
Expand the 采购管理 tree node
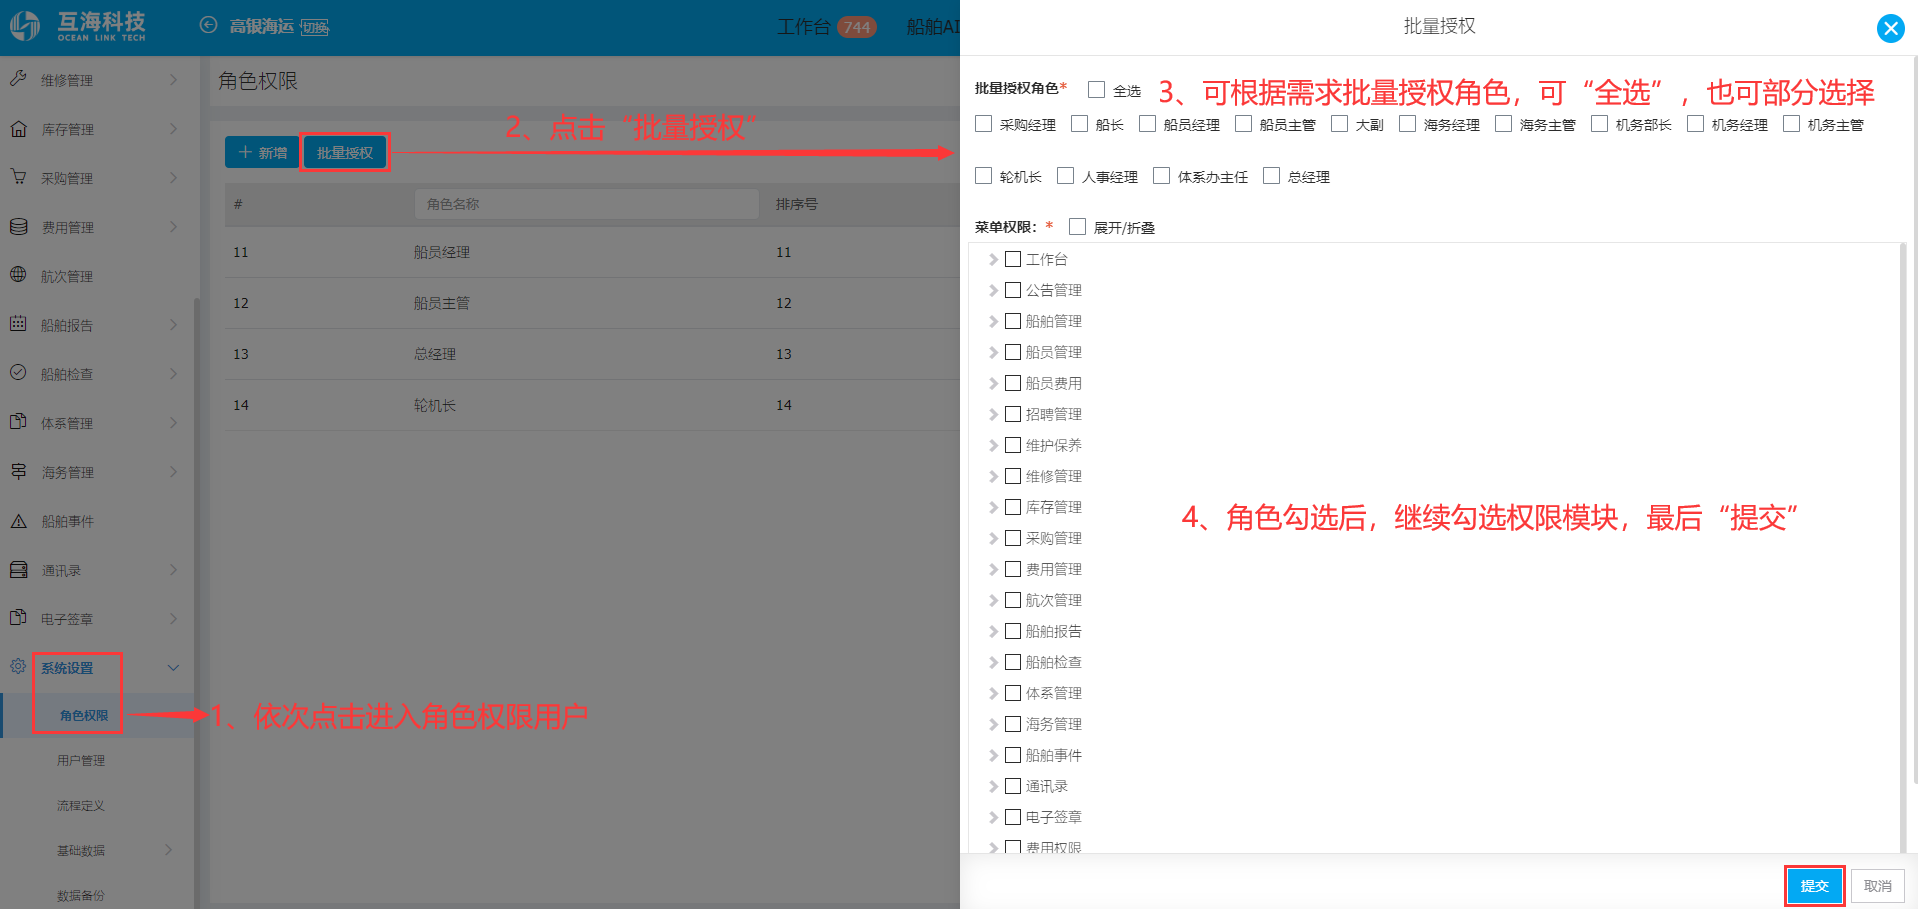coord(993,538)
